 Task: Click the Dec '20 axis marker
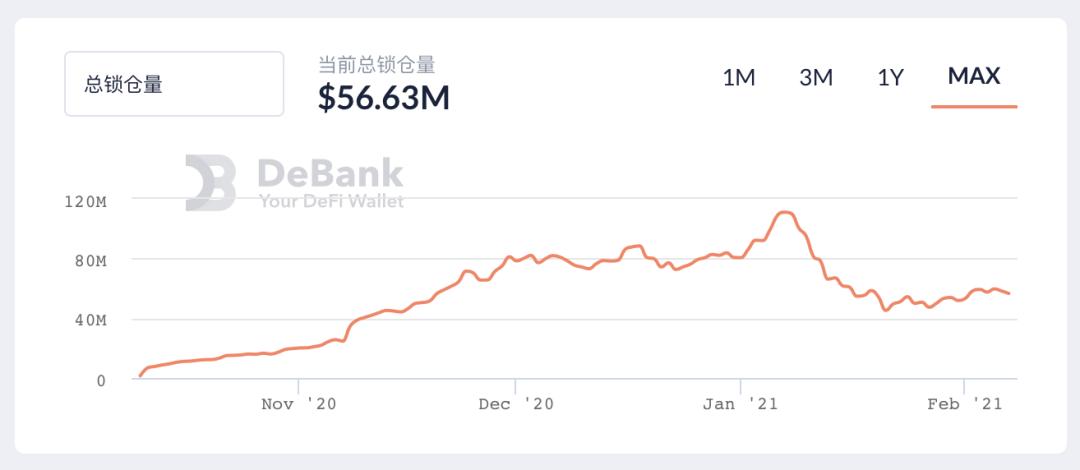[516, 404]
